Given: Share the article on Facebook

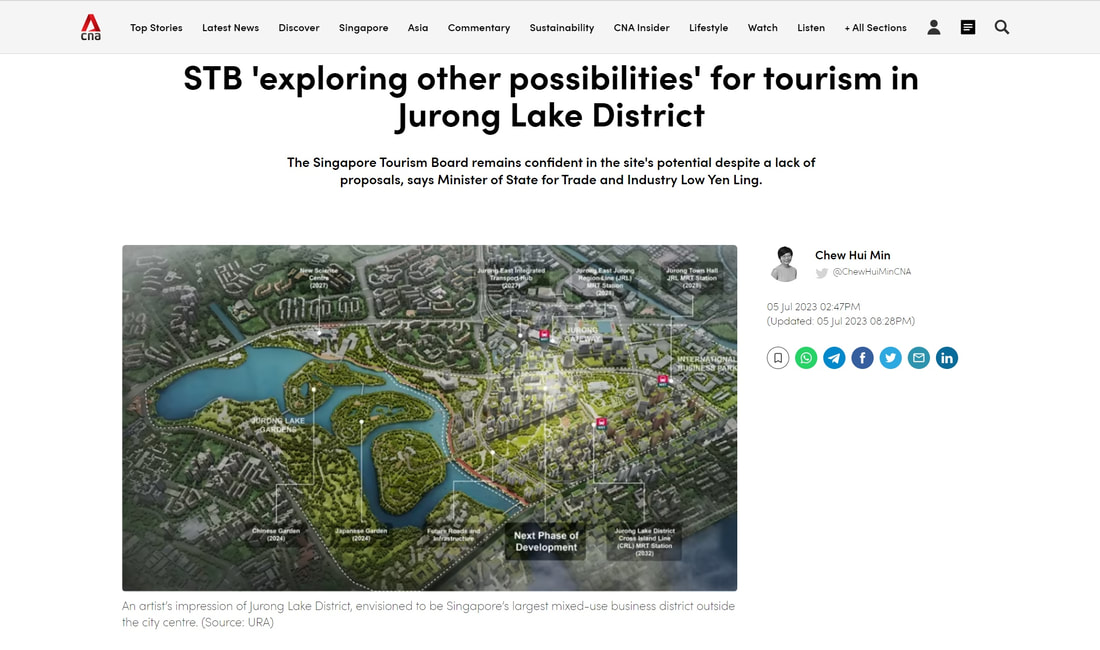Looking at the screenshot, I should click(x=862, y=358).
